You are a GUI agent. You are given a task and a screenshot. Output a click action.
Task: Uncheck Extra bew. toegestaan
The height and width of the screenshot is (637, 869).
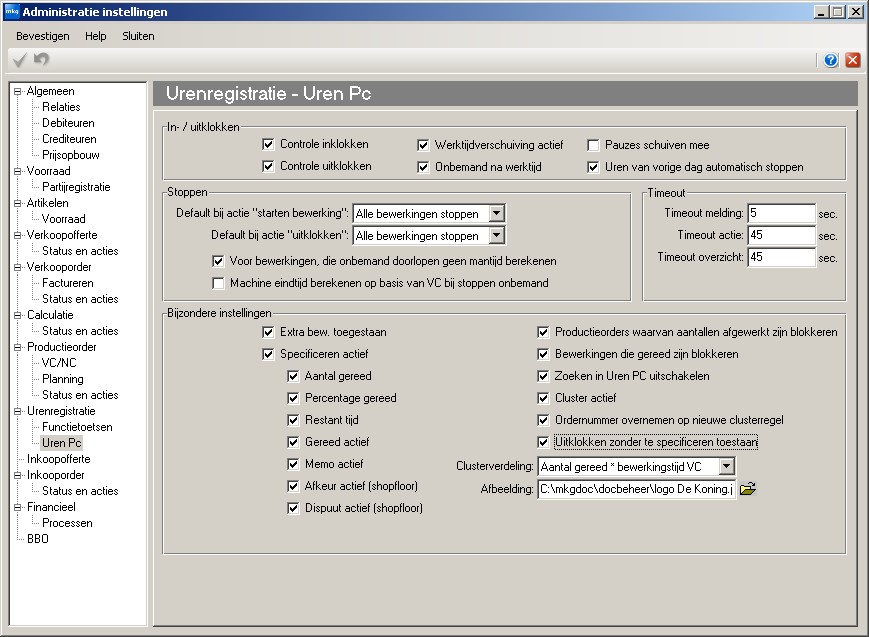[268, 332]
